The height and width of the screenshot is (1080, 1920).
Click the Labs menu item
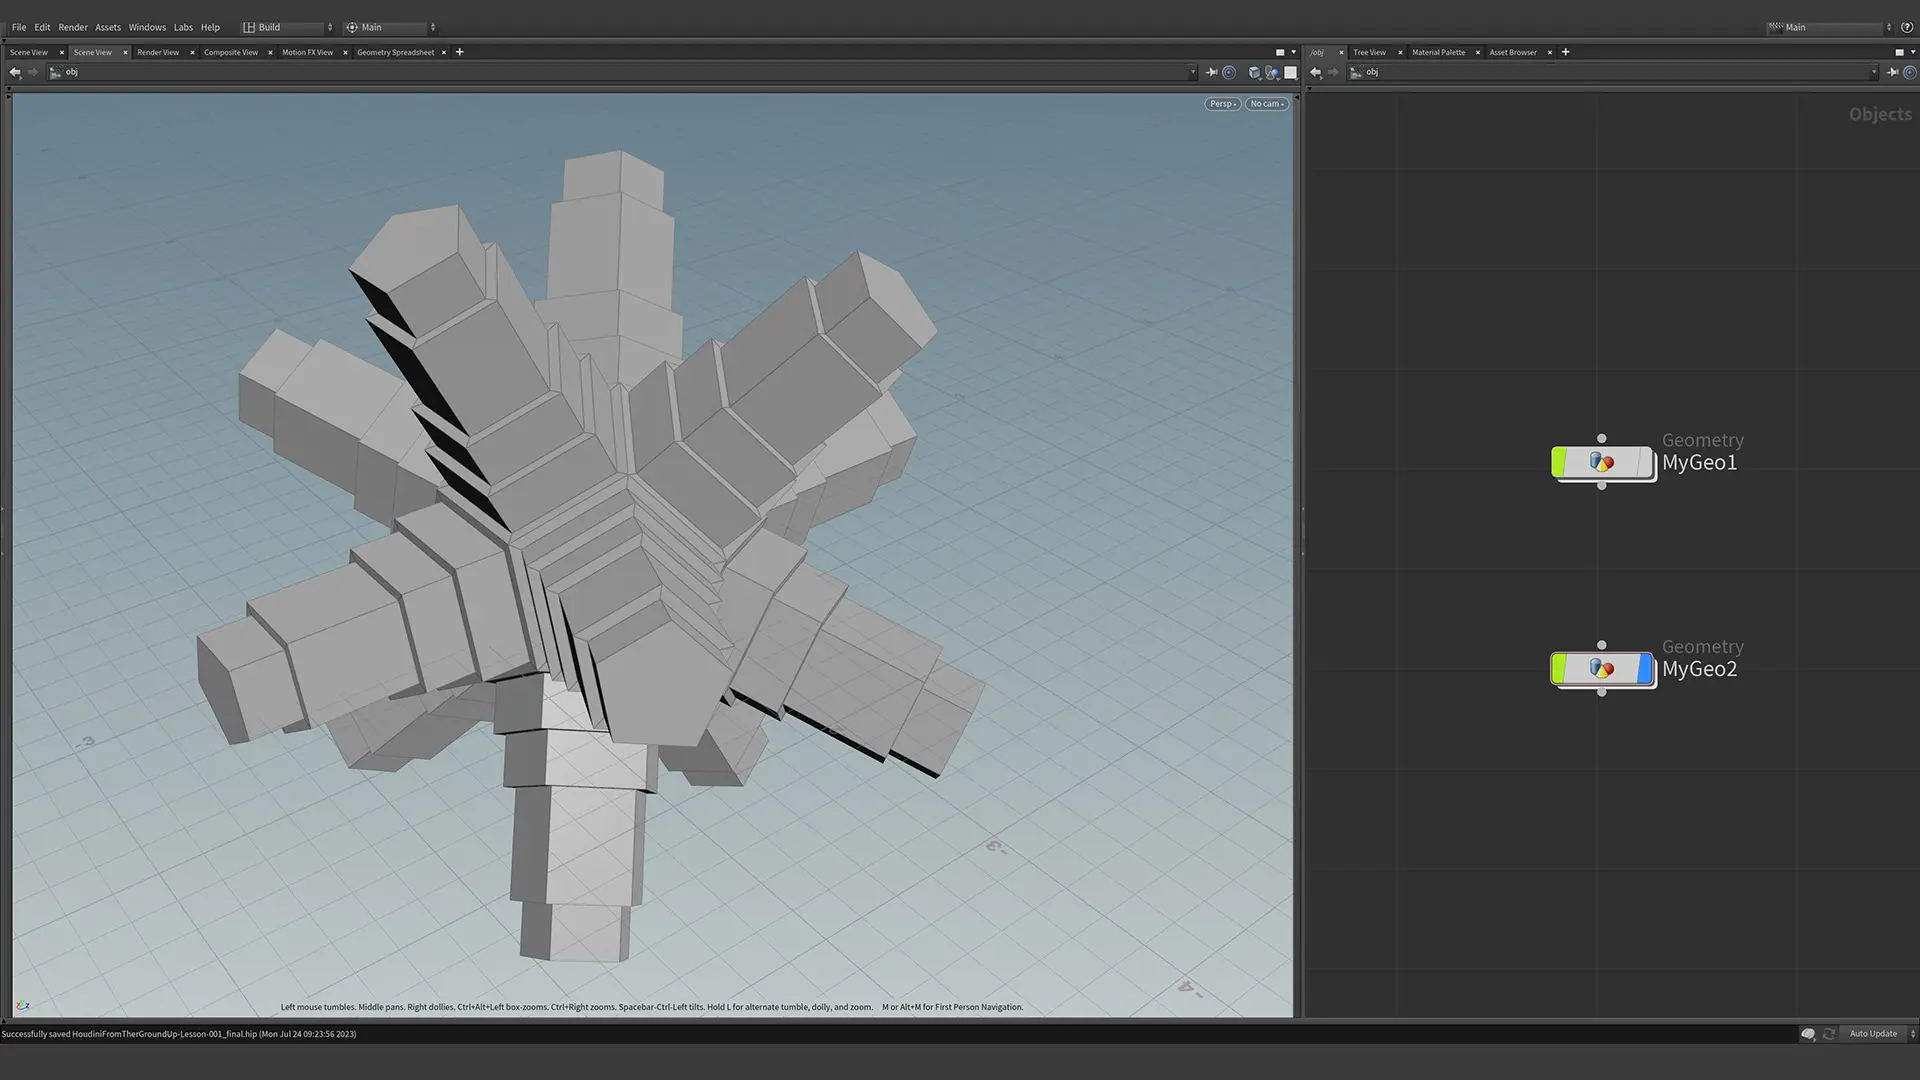(x=182, y=26)
